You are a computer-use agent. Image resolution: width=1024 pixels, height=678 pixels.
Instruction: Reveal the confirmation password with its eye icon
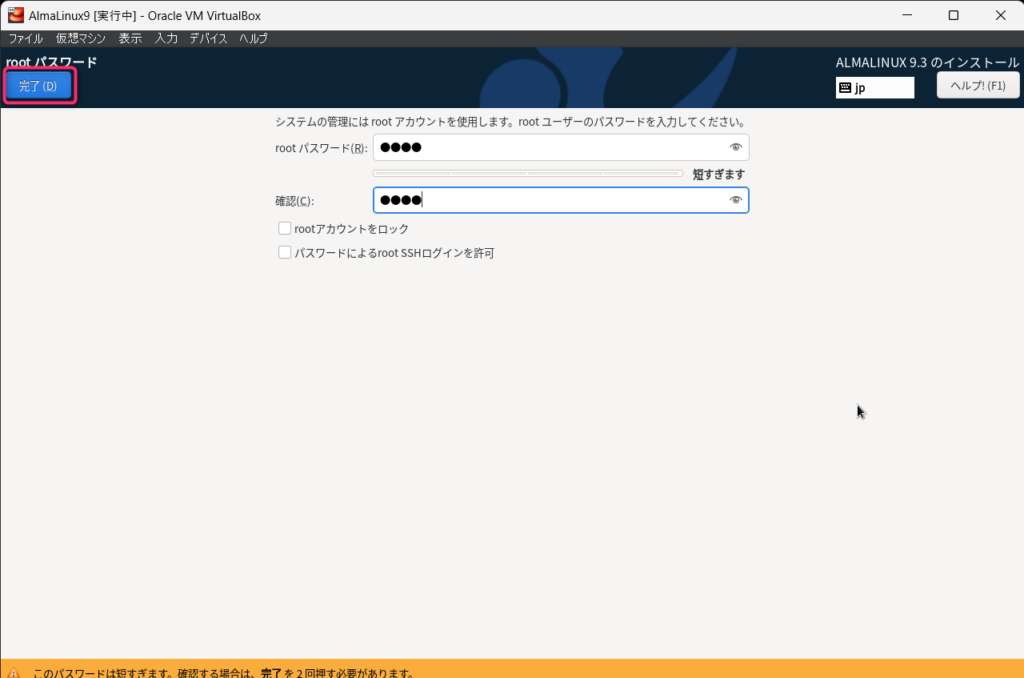736,200
